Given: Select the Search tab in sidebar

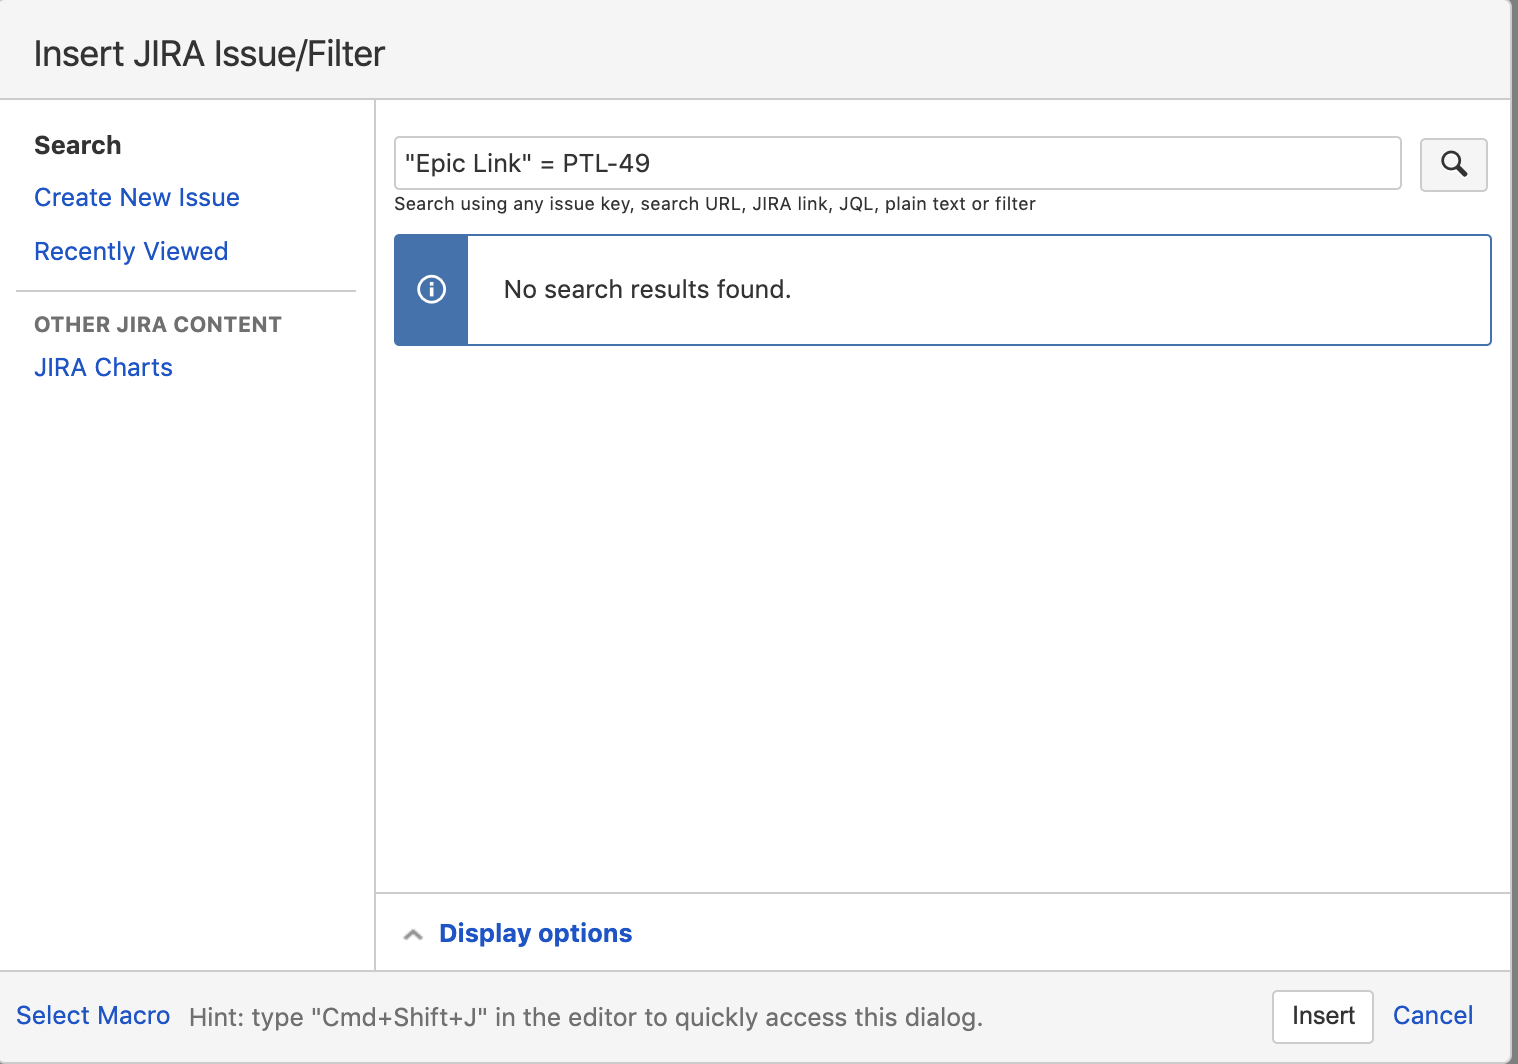Looking at the screenshot, I should (78, 145).
